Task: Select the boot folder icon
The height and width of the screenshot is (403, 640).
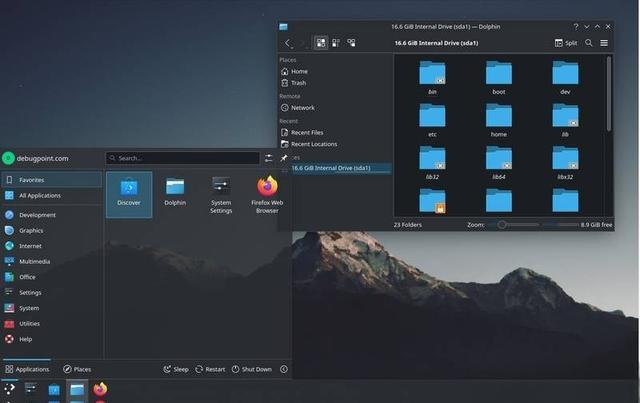Action: pos(499,73)
